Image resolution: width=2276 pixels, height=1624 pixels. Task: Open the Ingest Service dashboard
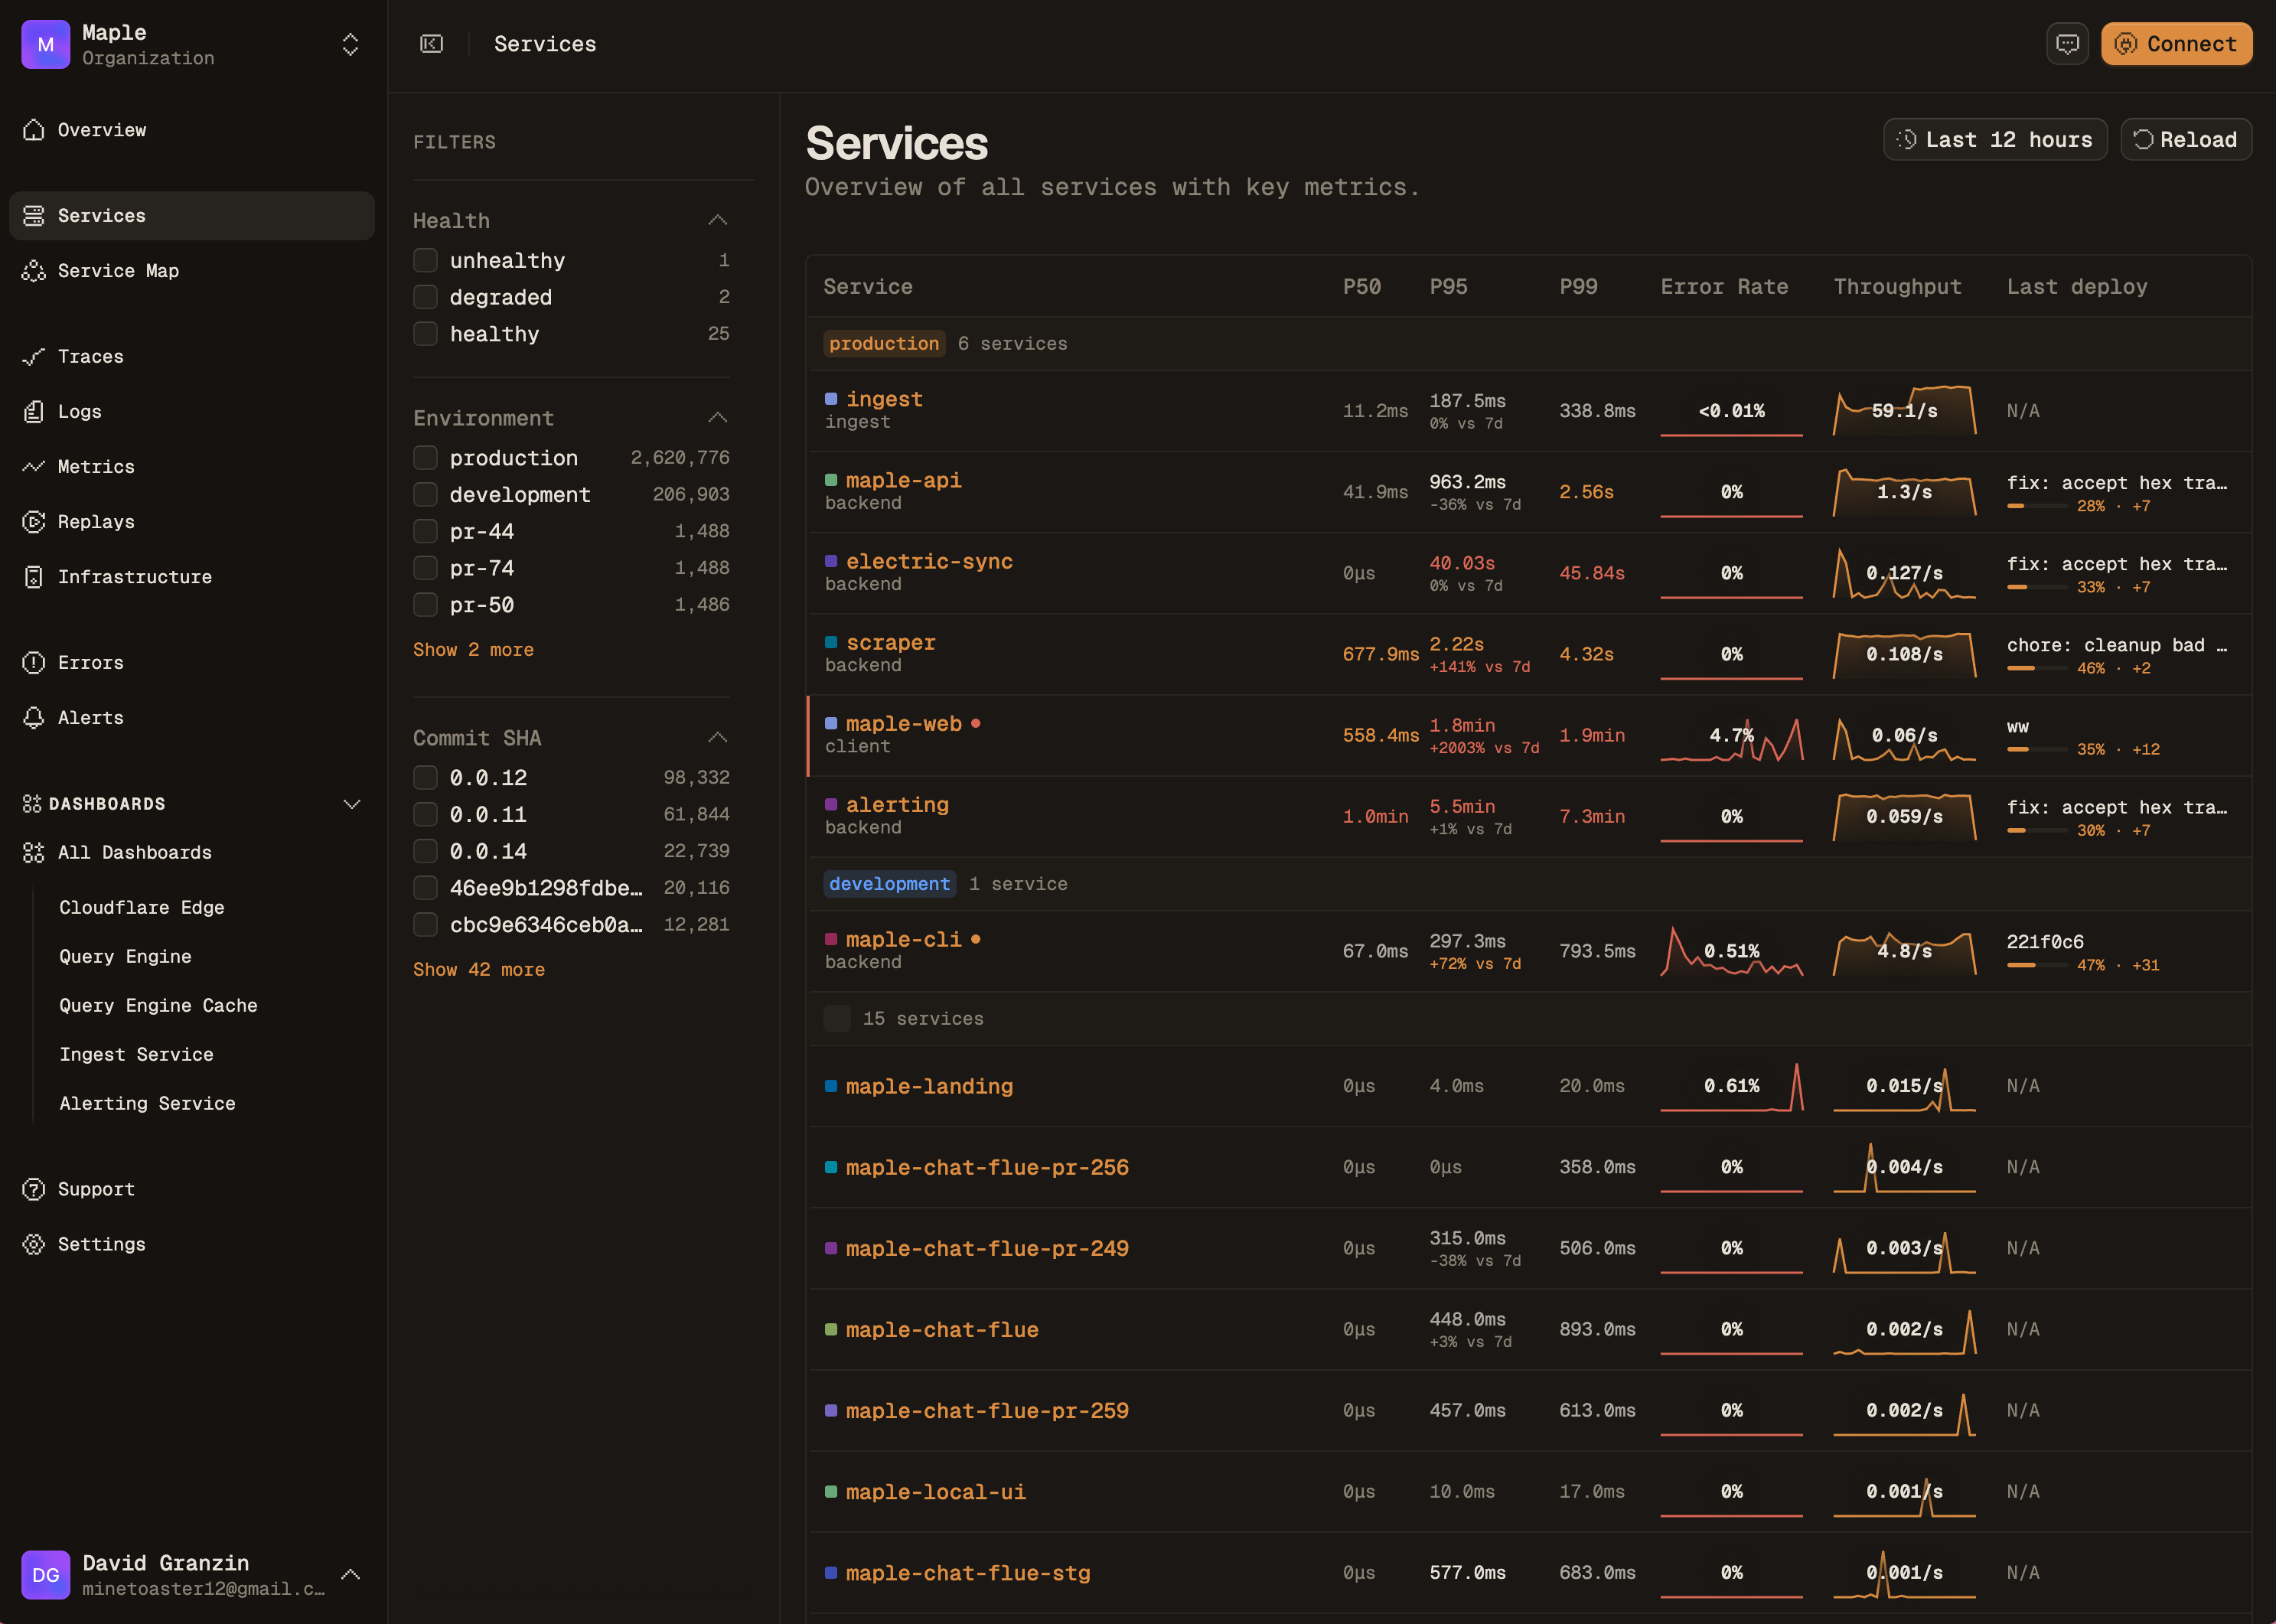click(136, 1055)
